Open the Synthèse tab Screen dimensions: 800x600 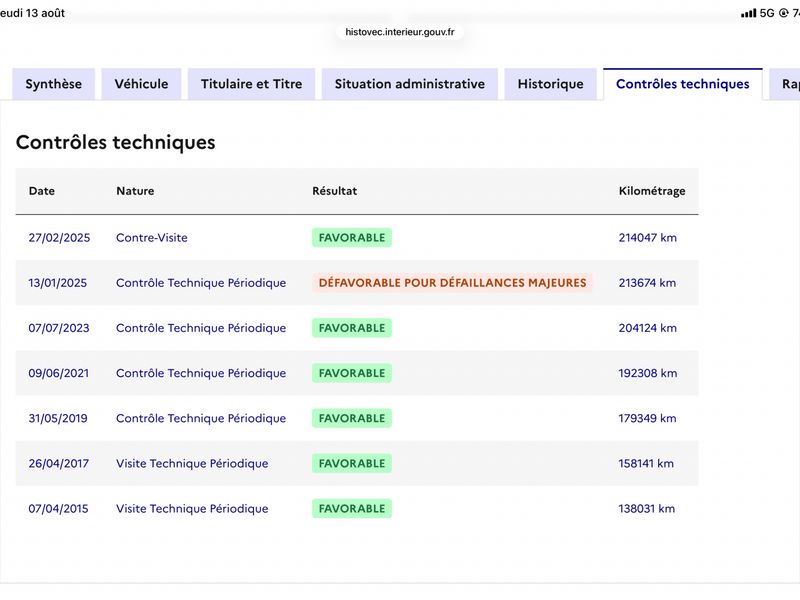54,84
